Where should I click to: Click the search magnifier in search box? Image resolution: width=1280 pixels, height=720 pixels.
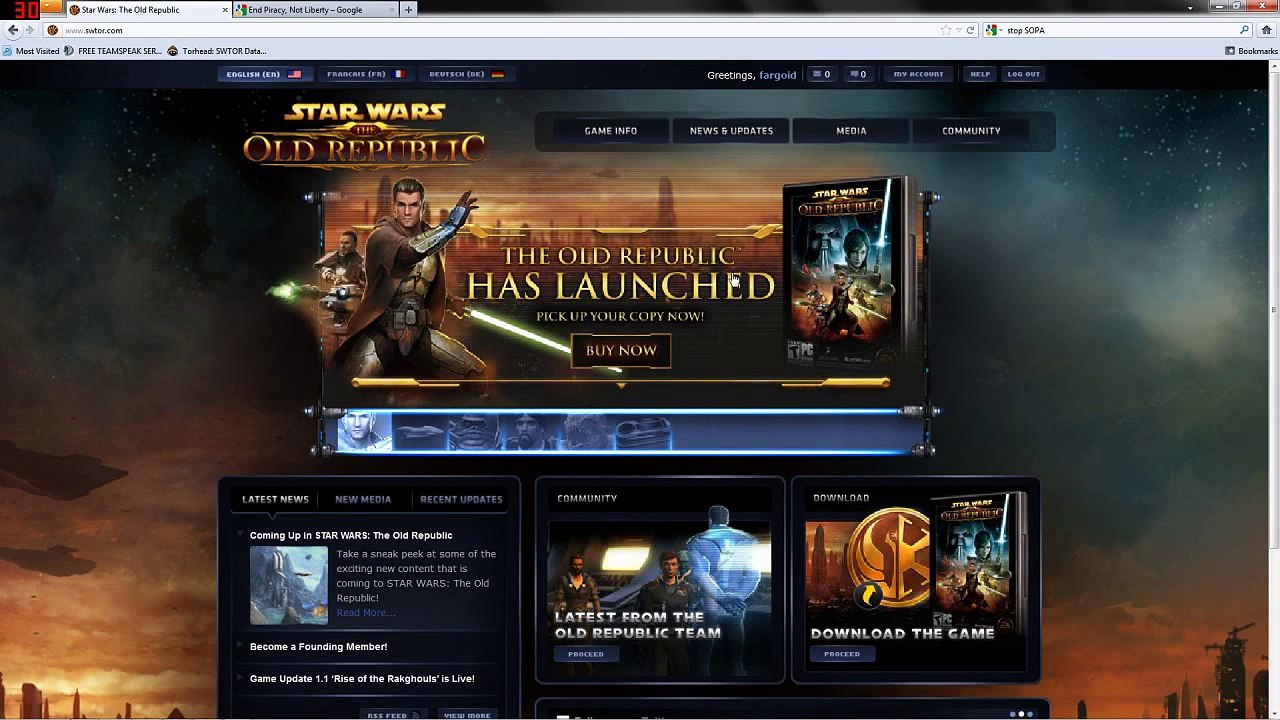click(x=1244, y=30)
